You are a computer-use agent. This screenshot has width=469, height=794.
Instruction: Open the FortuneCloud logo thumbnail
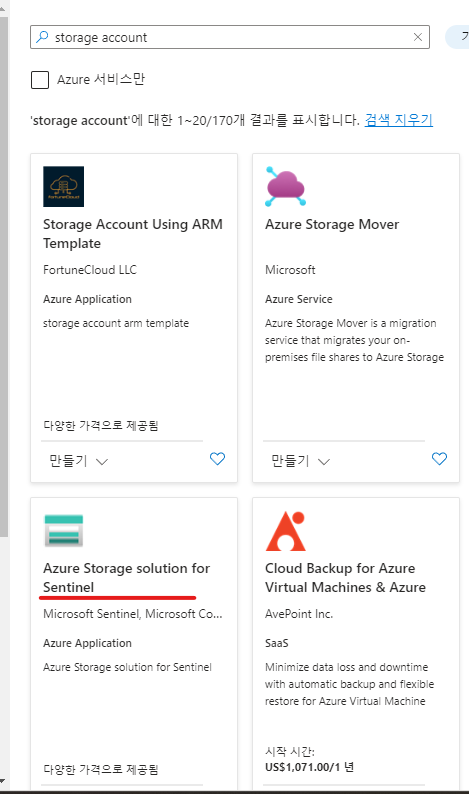tap(63, 186)
